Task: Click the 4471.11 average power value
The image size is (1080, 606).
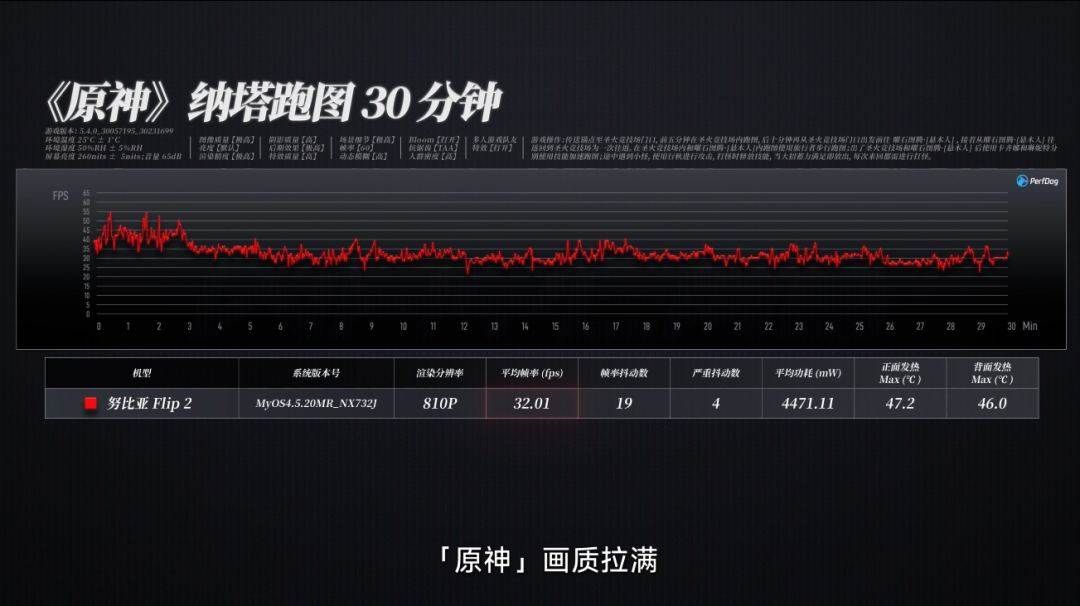Action: pos(808,404)
